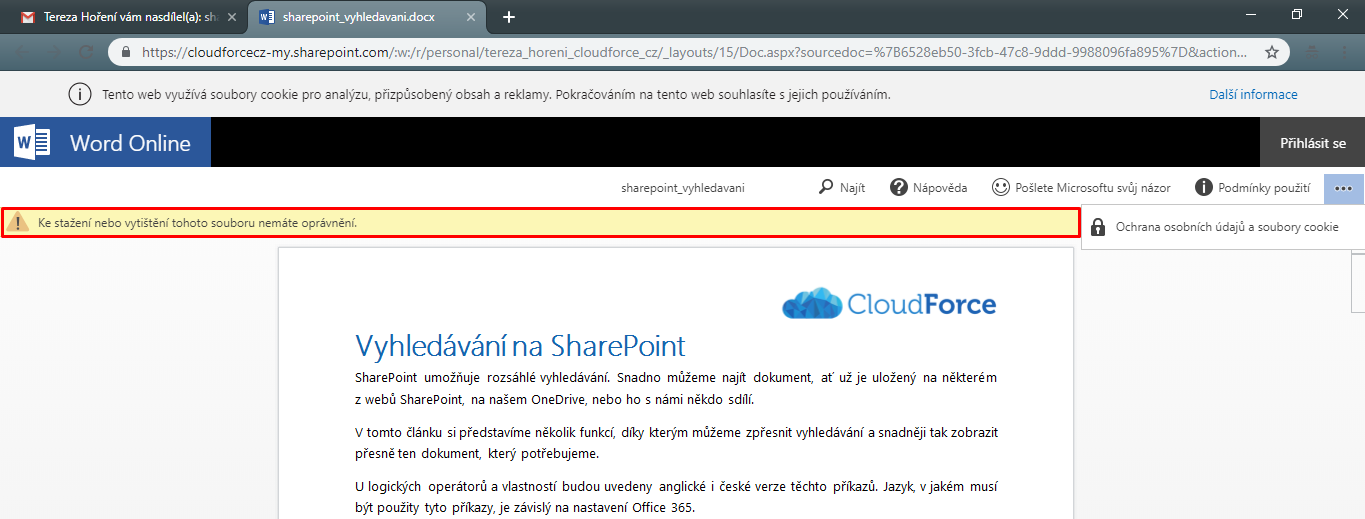Switch to the Gmail Tereza Hoření tab
This screenshot has width=1365, height=519.
(x=130, y=17)
